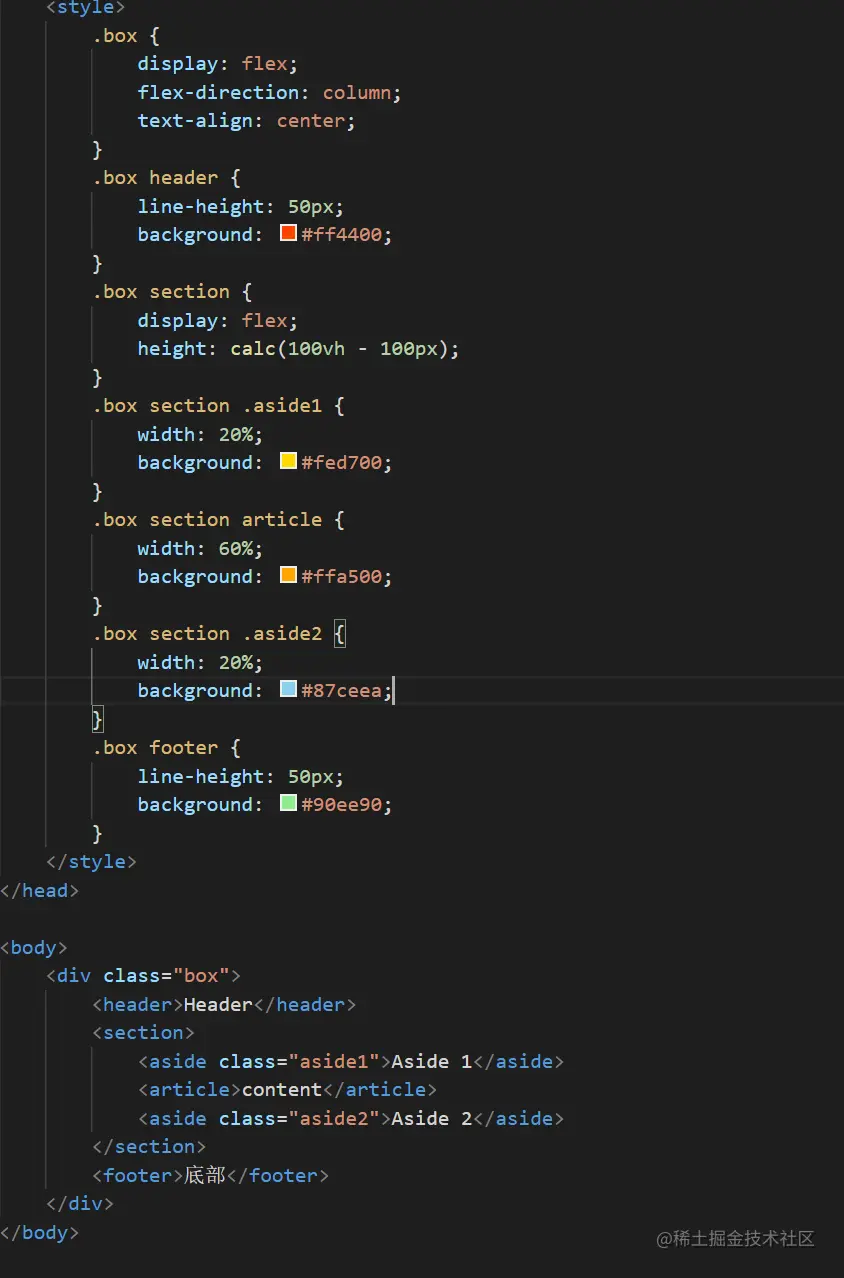Open the #ffa500 orange color swatch
Image resolution: width=844 pixels, height=1278 pixels.
pos(289,576)
